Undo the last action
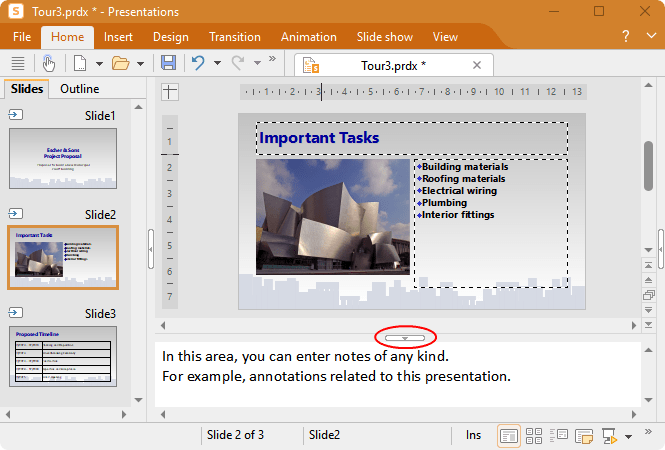Viewport: 665px width, 450px height. pos(198,63)
